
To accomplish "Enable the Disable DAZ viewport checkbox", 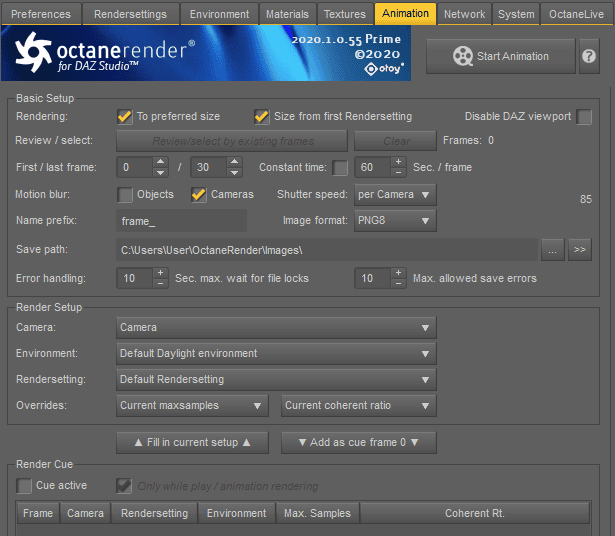I will (x=584, y=117).
